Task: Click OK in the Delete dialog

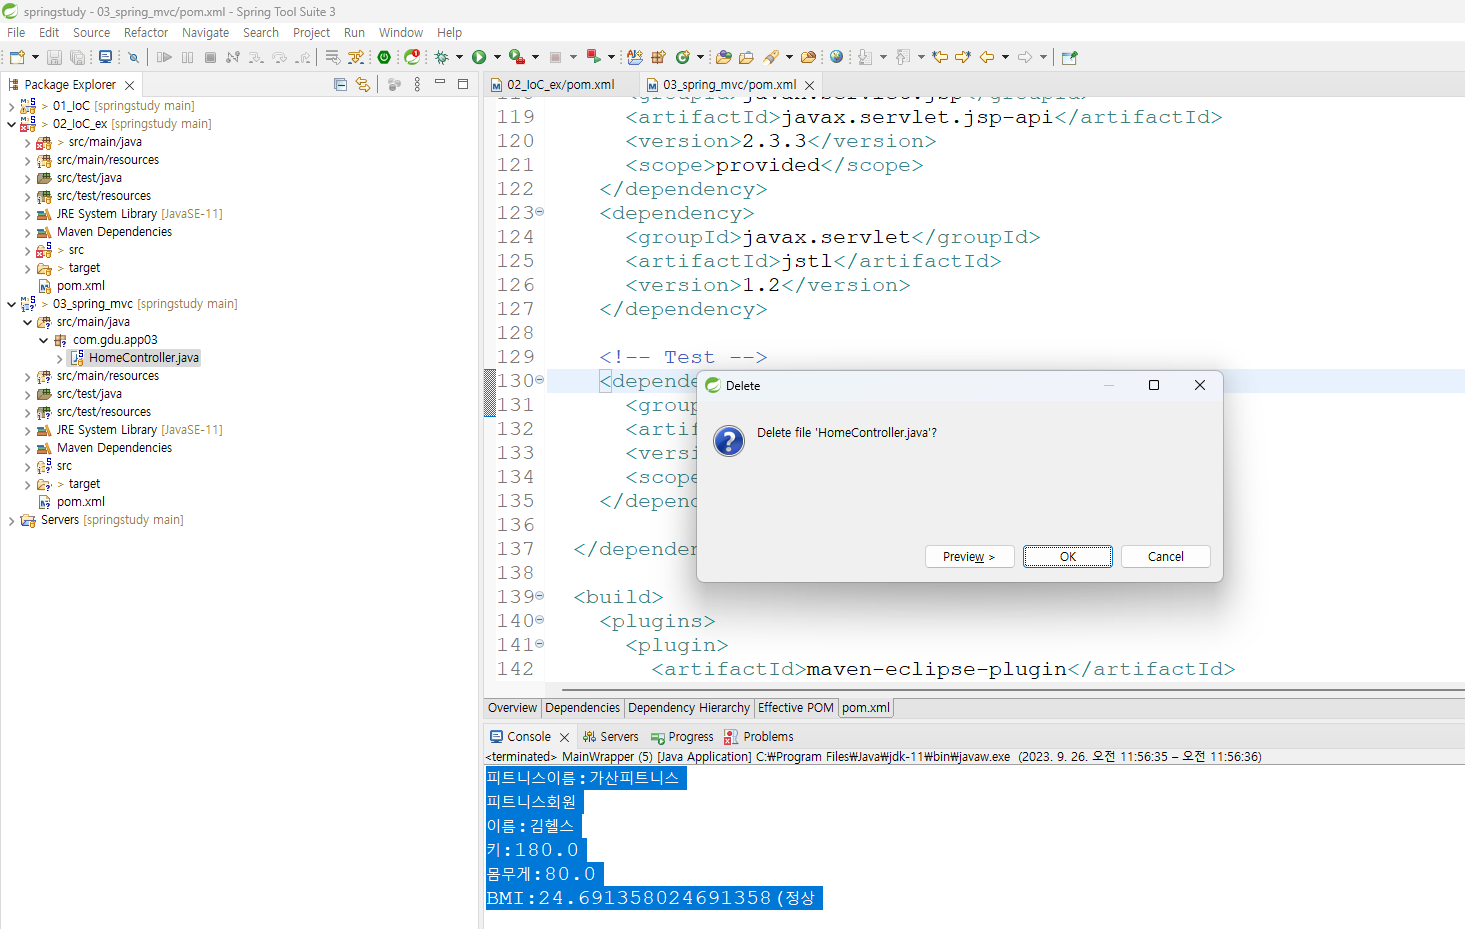Action: tap(1068, 557)
